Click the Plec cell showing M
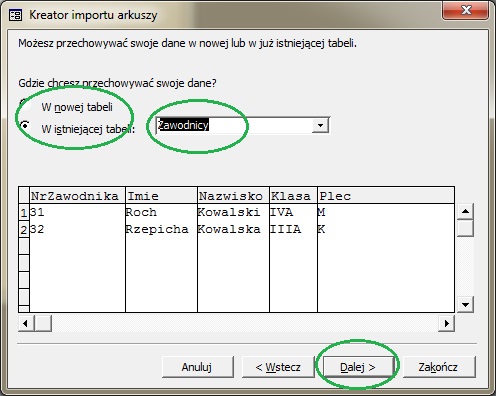Viewport: 496px width, 396px height. (386, 212)
